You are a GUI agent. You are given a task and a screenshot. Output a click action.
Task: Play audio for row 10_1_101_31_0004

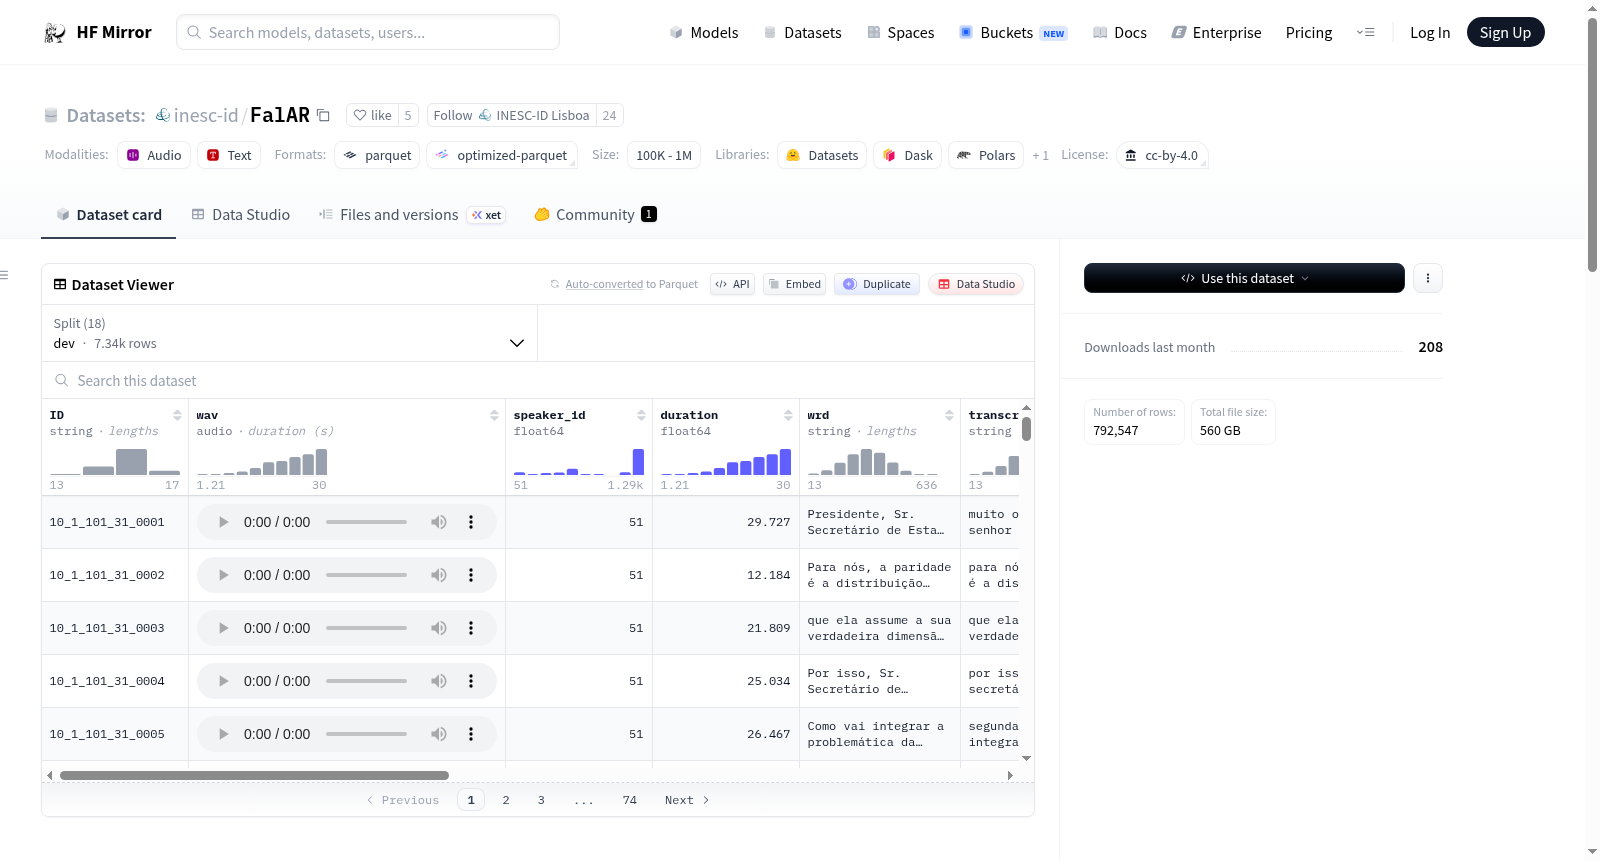(223, 681)
